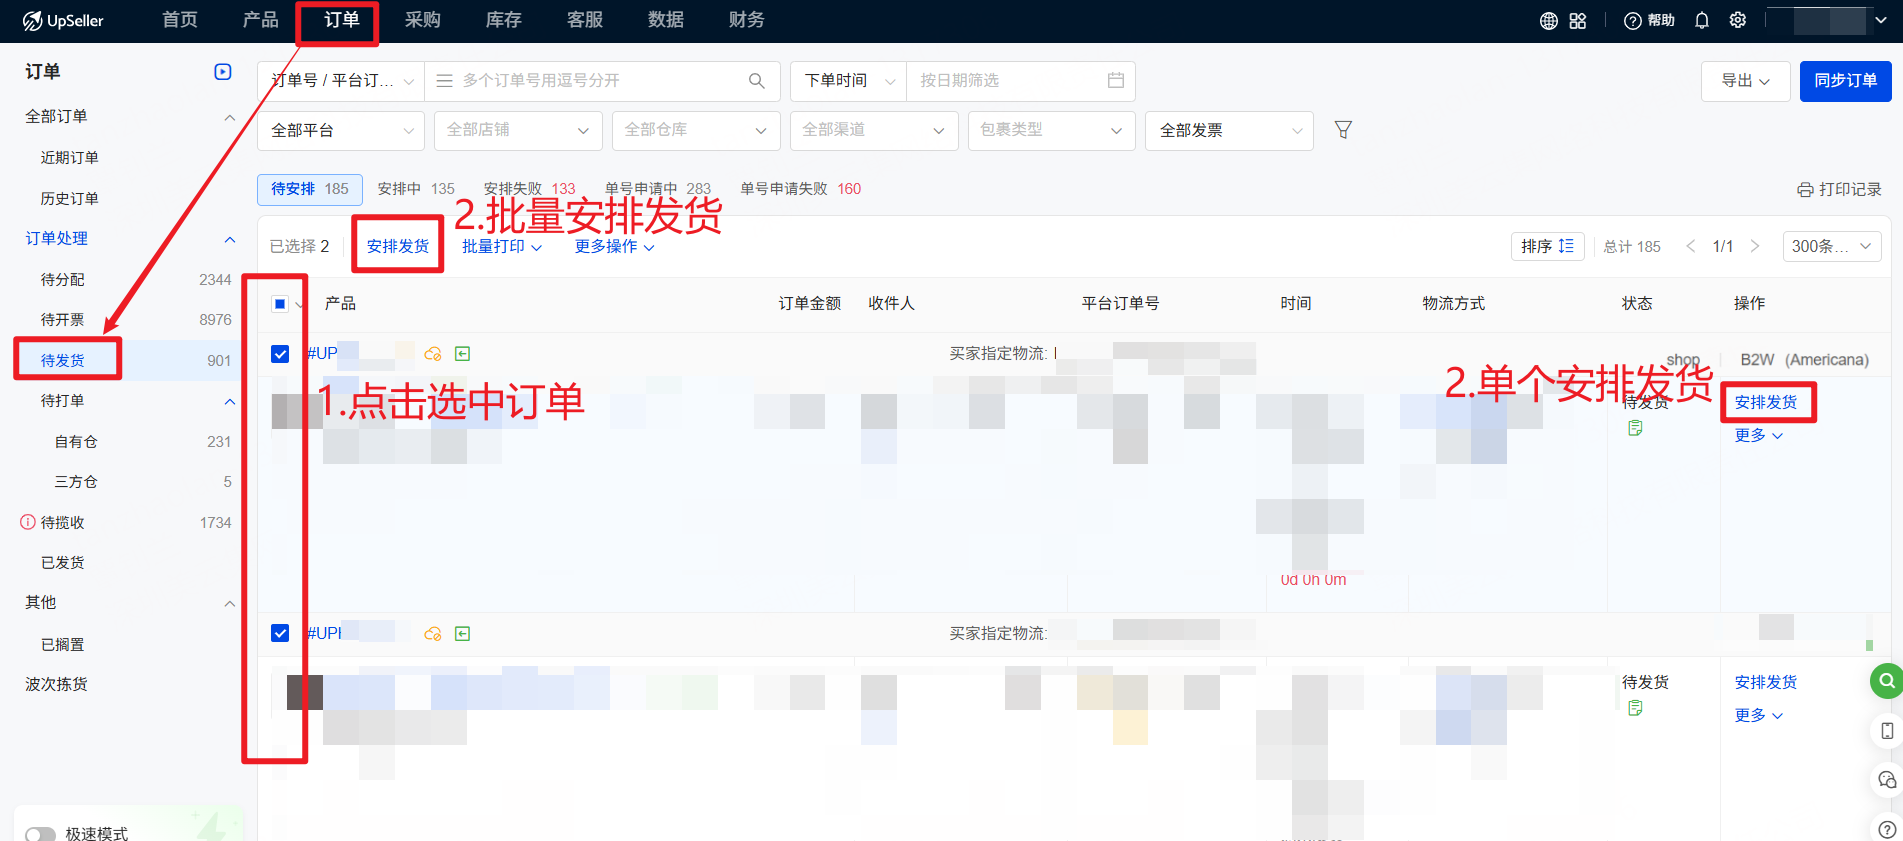This screenshot has width=1903, height=841.
Task: Click the calendar icon in date filter
Action: click(1116, 80)
